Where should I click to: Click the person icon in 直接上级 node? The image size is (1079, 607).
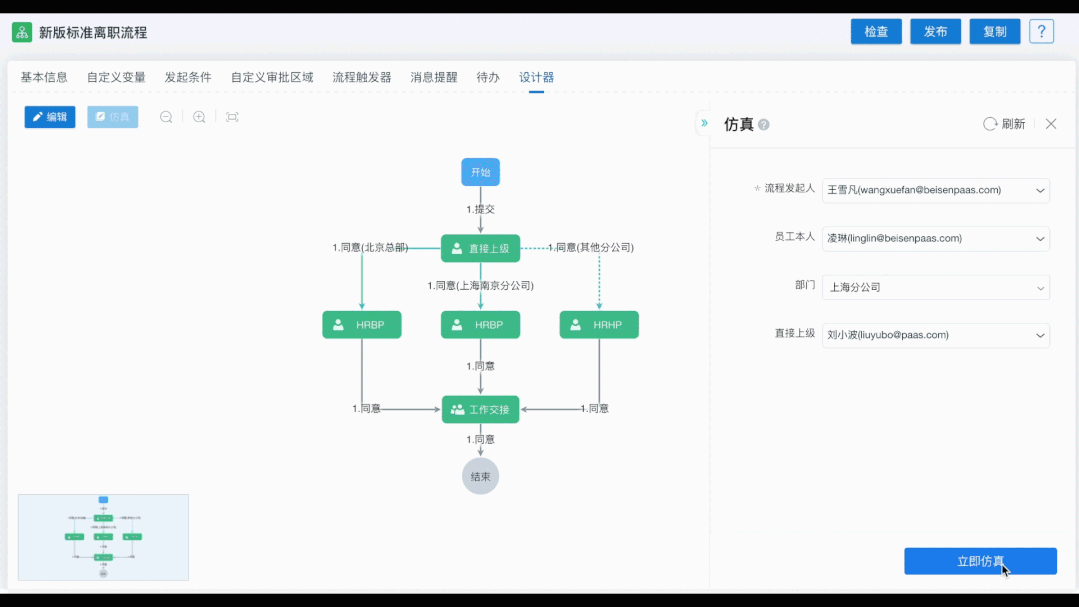point(457,248)
